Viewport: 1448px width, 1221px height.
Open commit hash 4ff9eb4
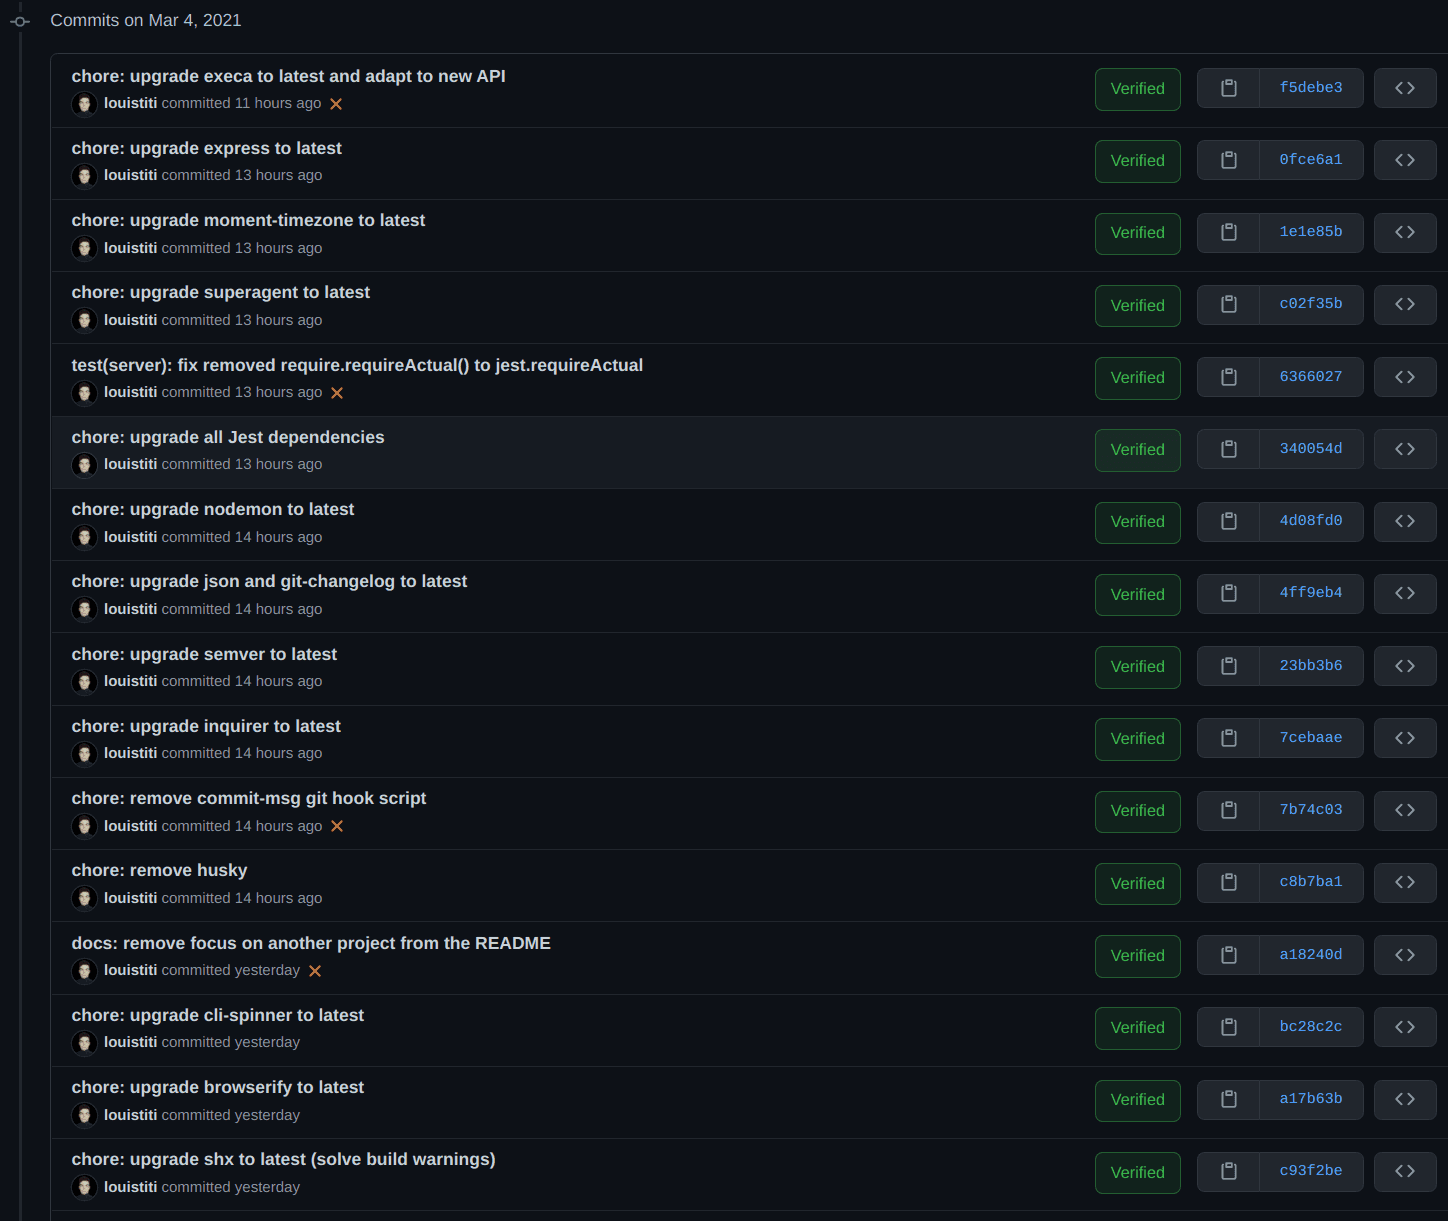point(1311,593)
